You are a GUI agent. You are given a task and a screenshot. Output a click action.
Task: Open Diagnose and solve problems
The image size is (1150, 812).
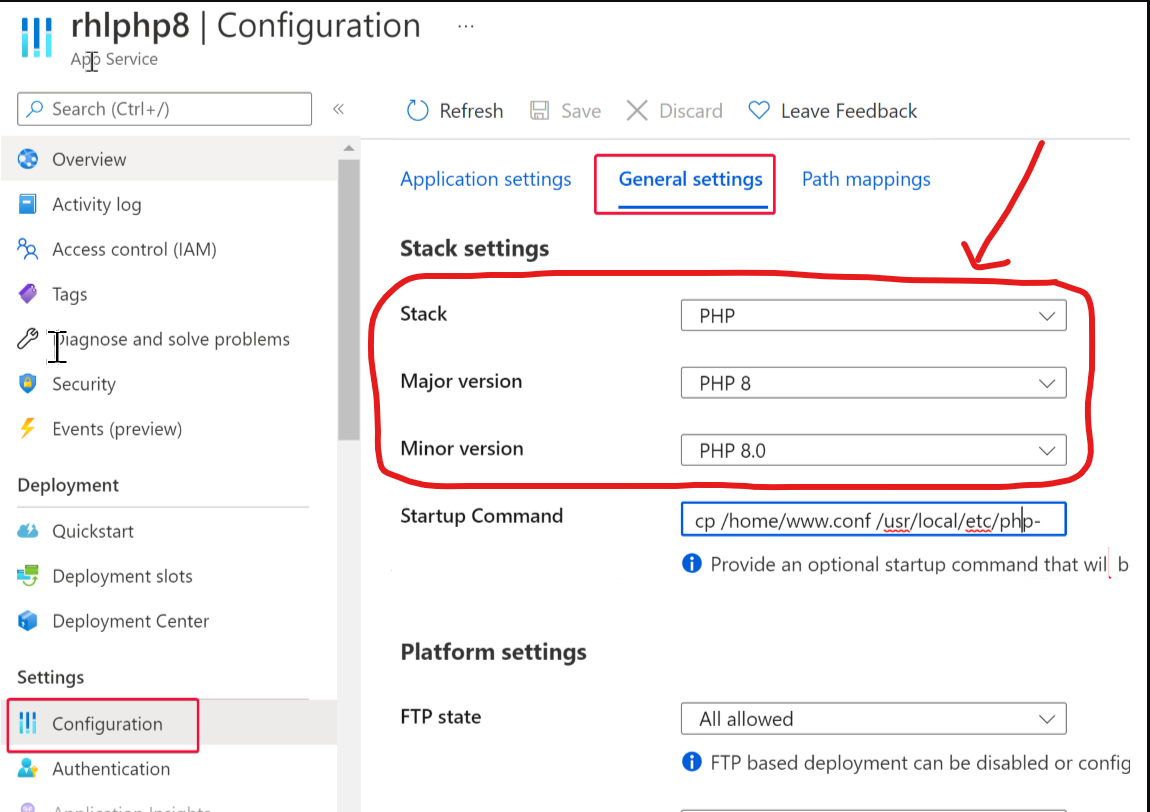pyautogui.click(x=171, y=339)
